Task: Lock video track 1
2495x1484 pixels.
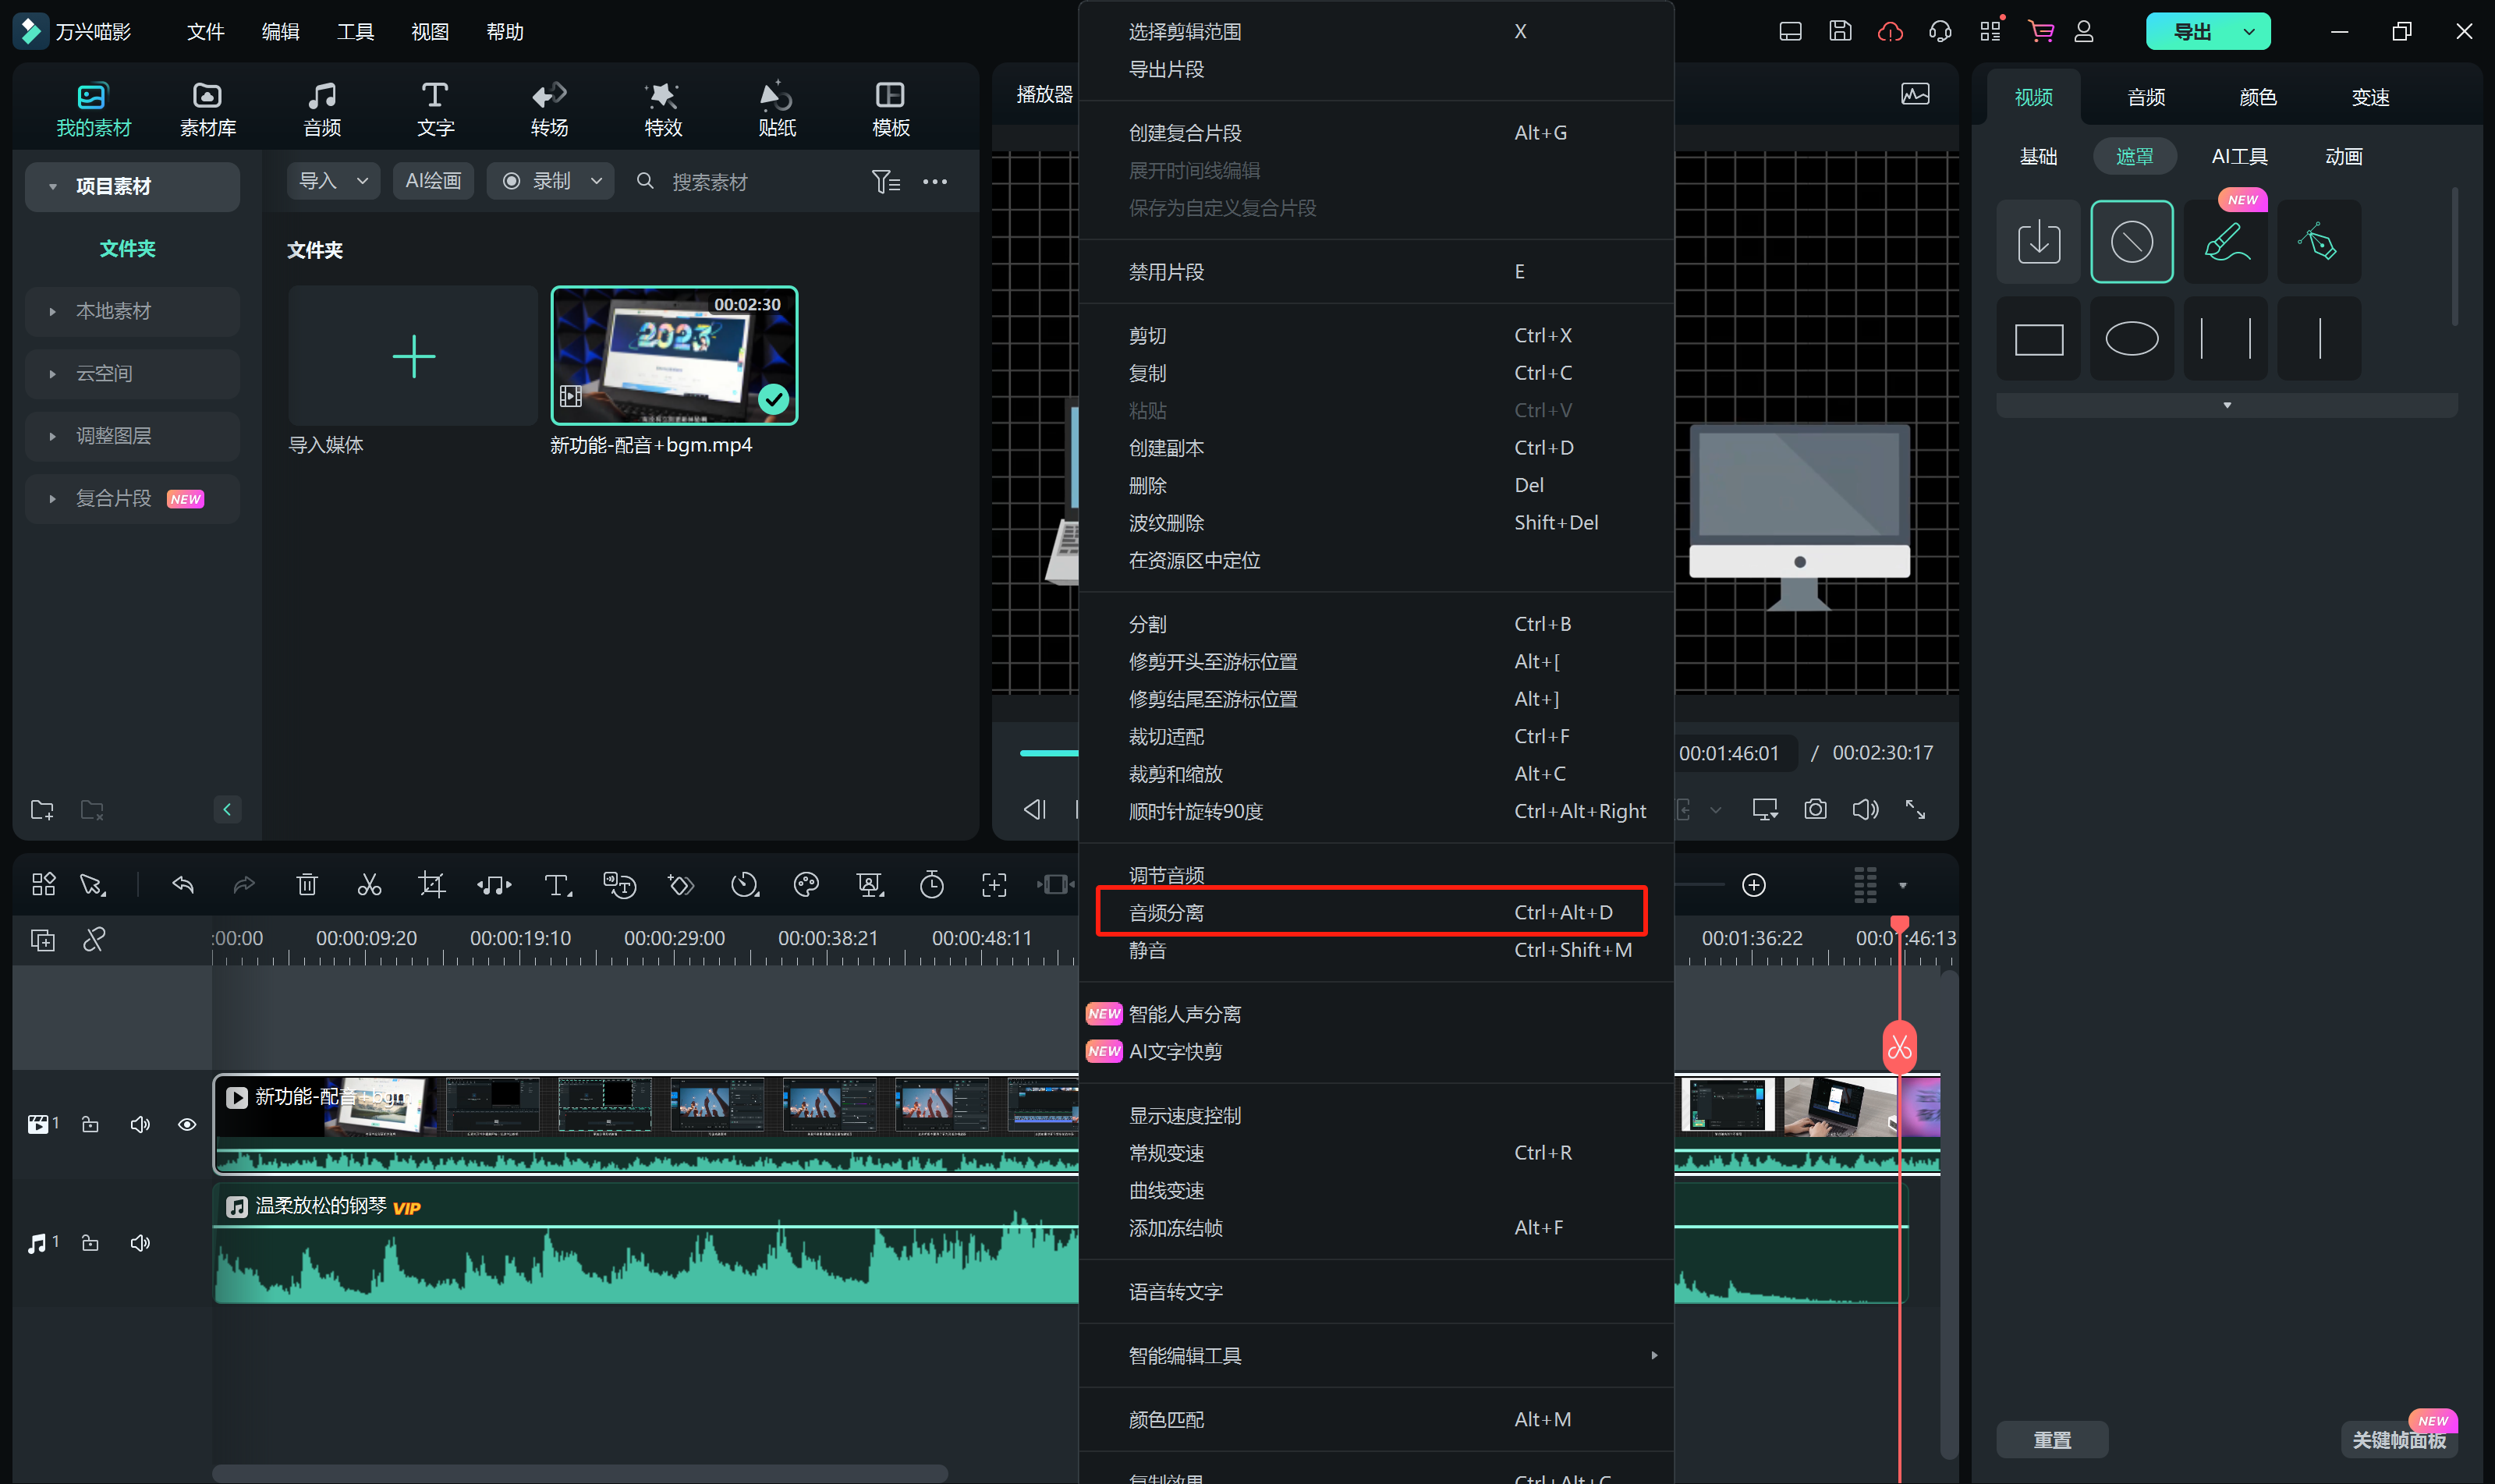Action: point(90,1125)
